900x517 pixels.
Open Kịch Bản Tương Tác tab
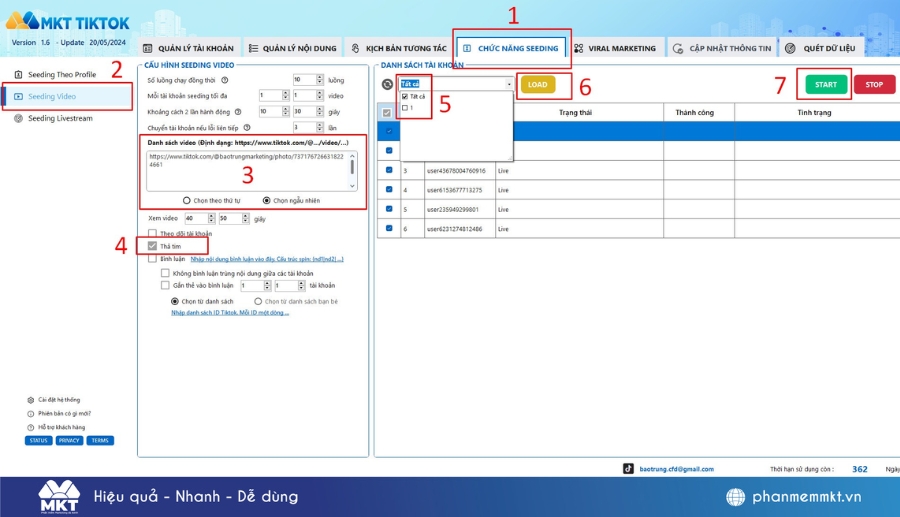click(x=398, y=48)
